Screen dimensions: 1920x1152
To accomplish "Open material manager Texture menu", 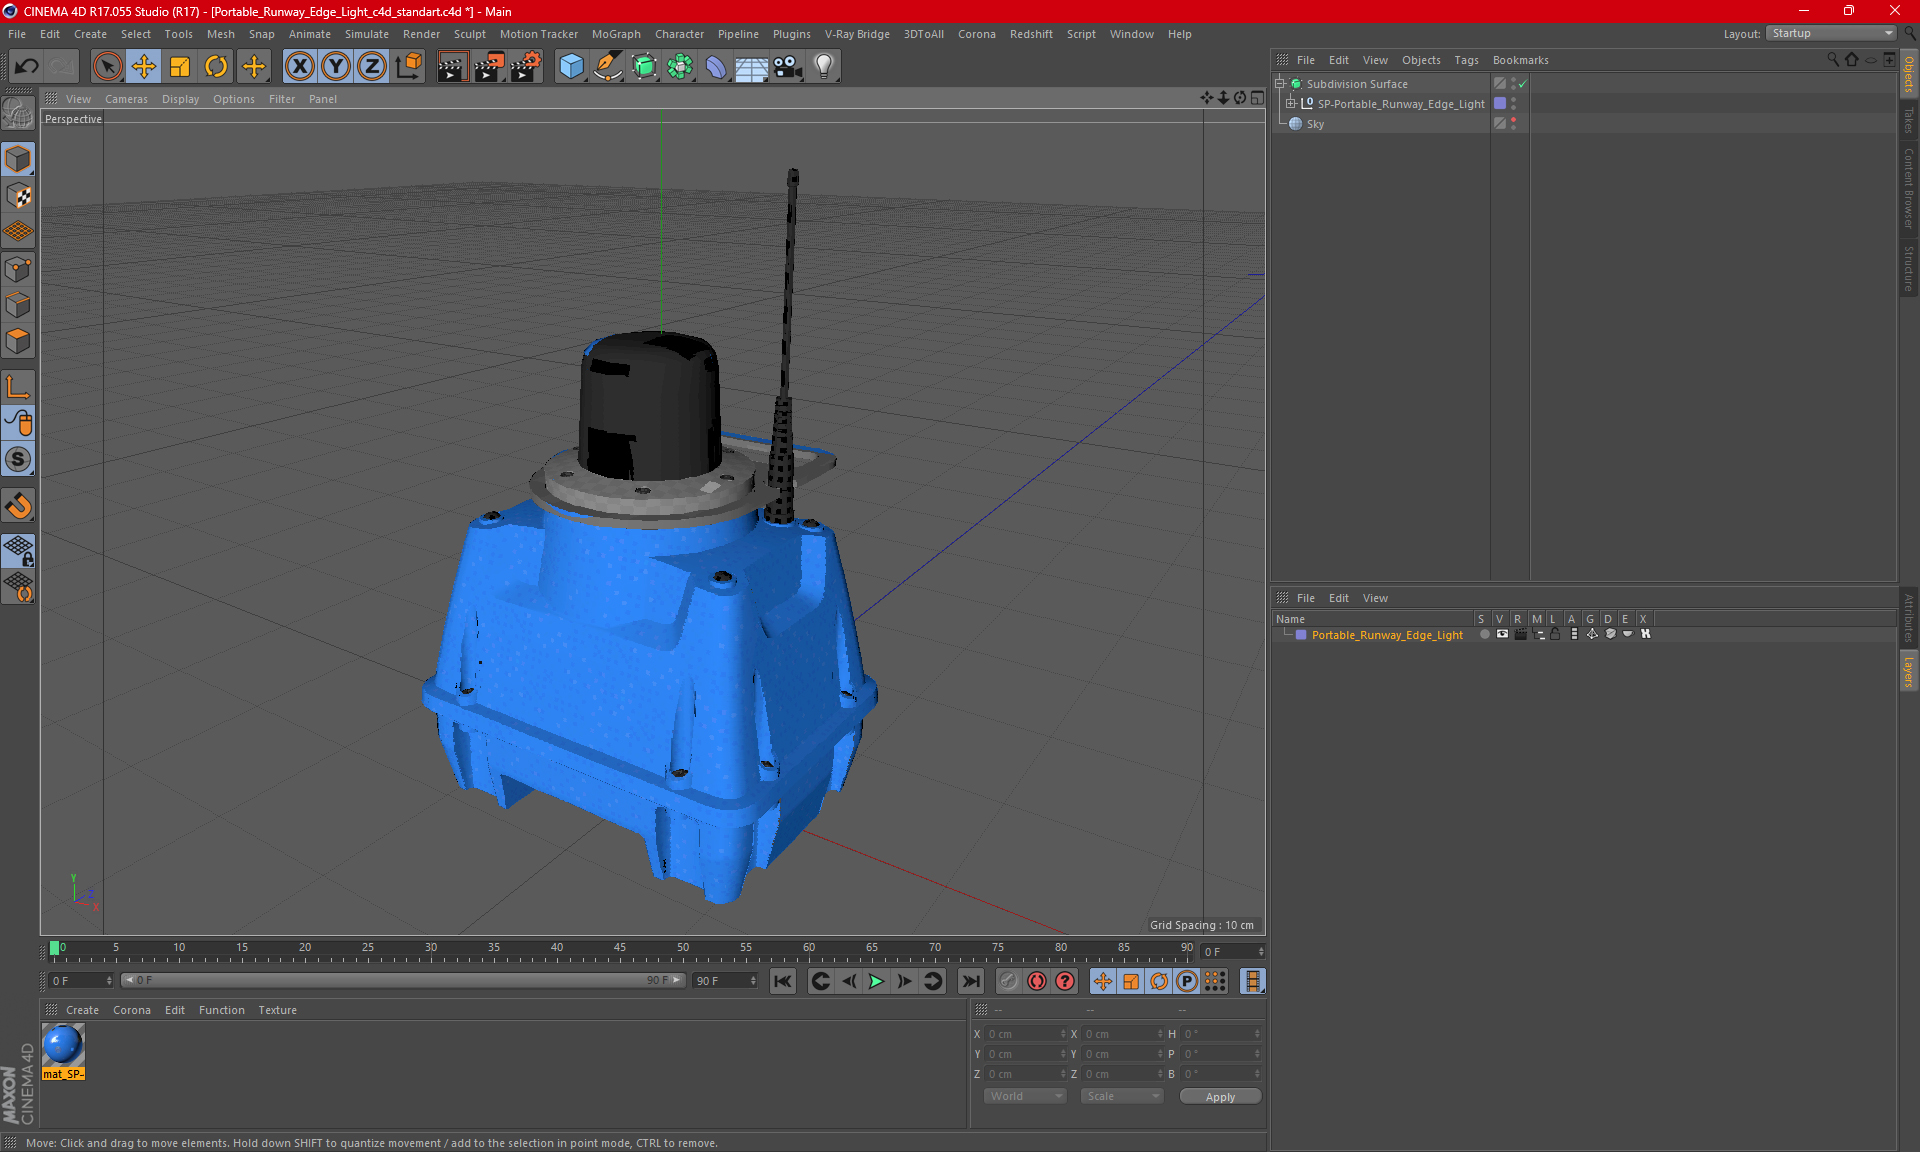I will (x=277, y=1010).
